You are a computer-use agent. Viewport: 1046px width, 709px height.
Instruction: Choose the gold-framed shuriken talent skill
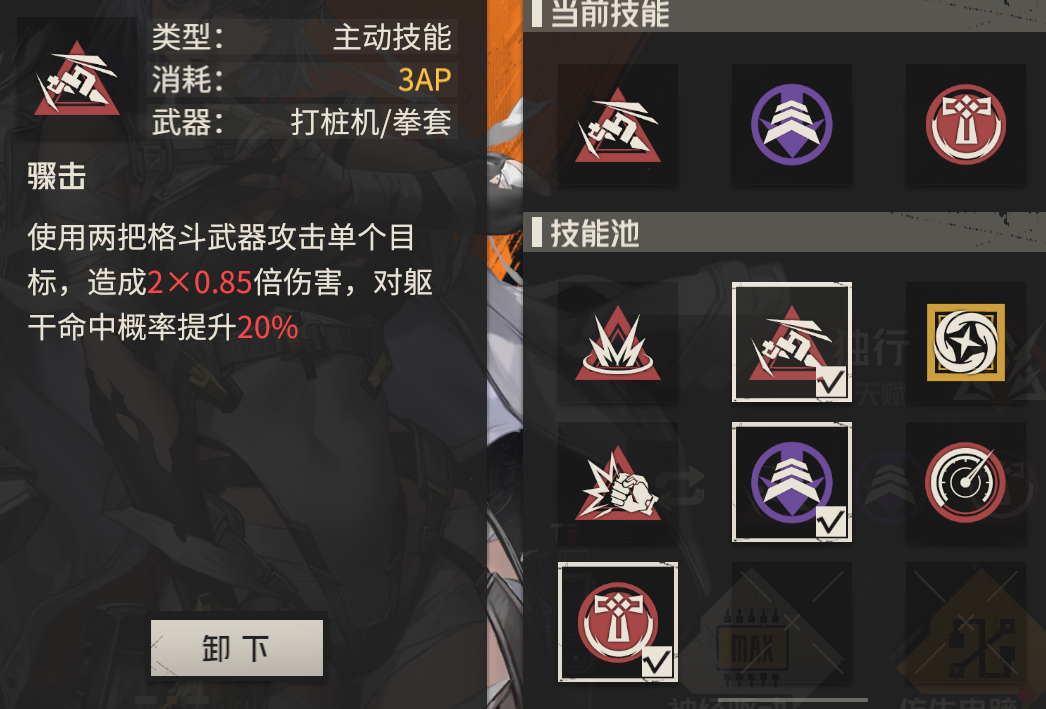point(965,342)
